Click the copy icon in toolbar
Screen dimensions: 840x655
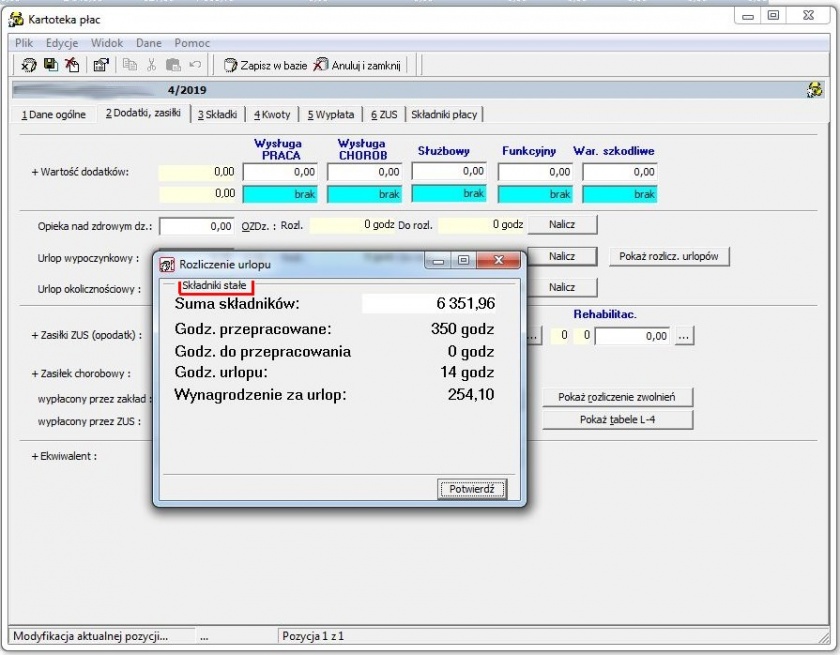click(x=130, y=65)
